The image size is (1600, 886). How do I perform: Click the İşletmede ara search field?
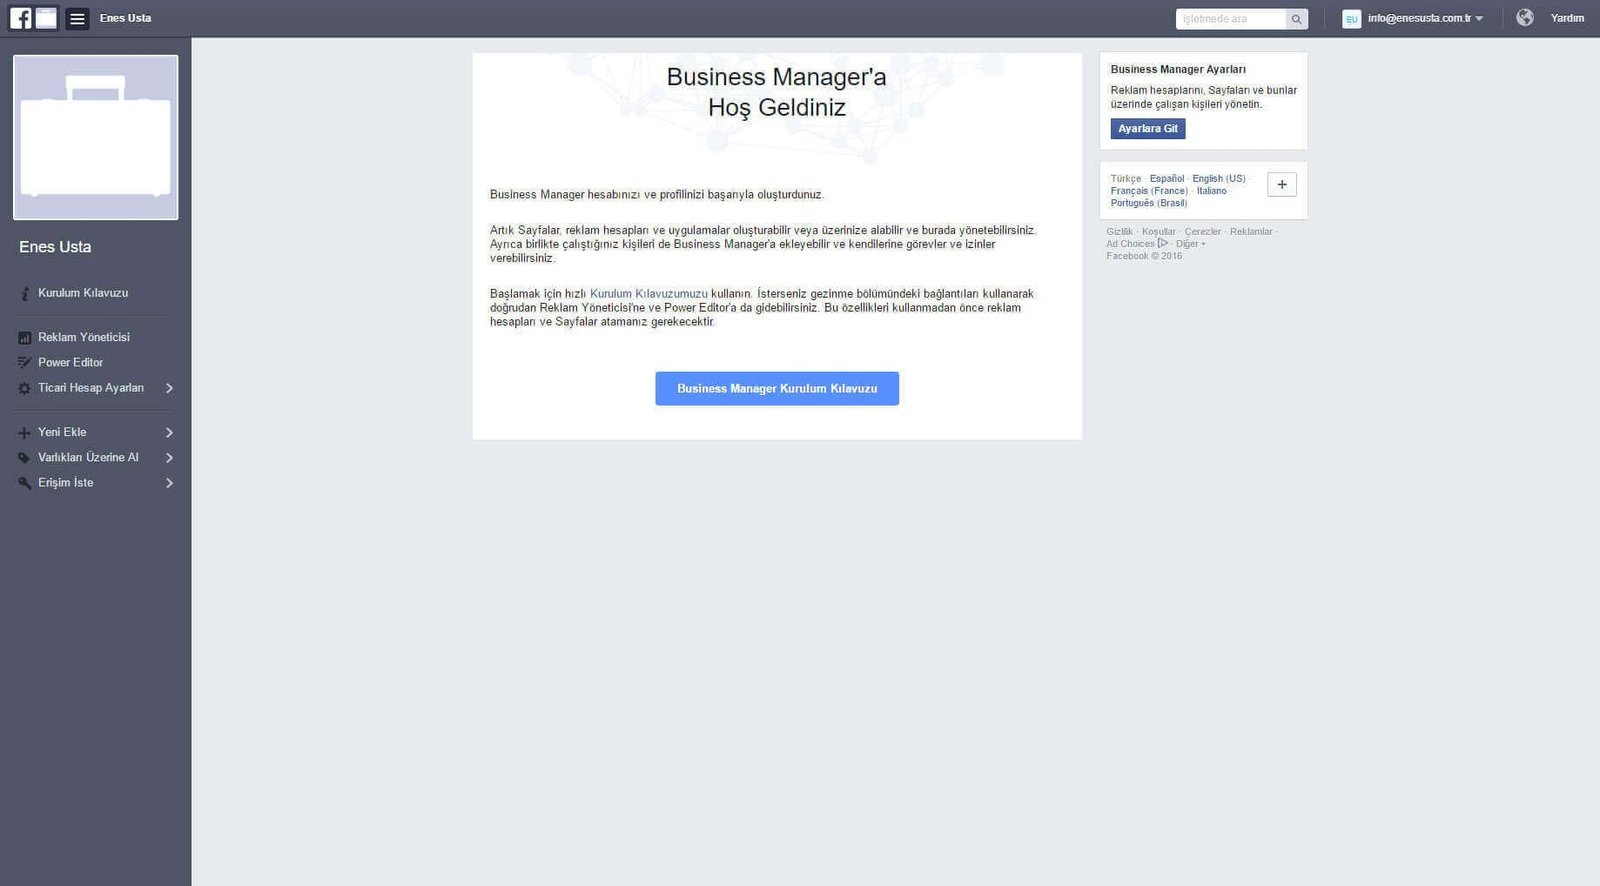point(1231,19)
